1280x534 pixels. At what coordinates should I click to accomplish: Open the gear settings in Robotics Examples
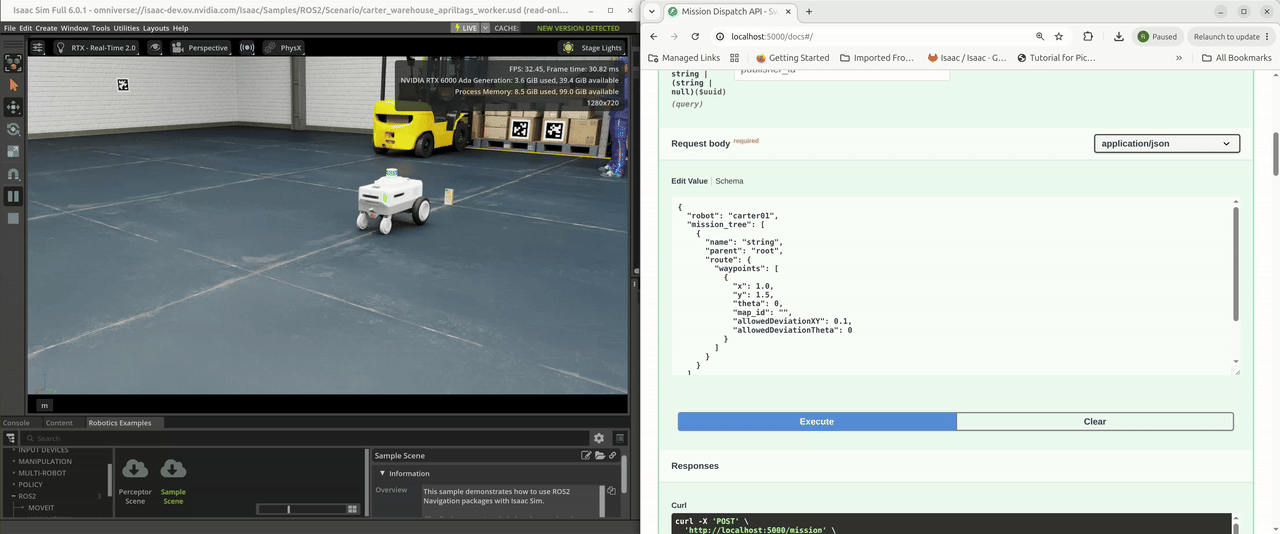coord(599,438)
